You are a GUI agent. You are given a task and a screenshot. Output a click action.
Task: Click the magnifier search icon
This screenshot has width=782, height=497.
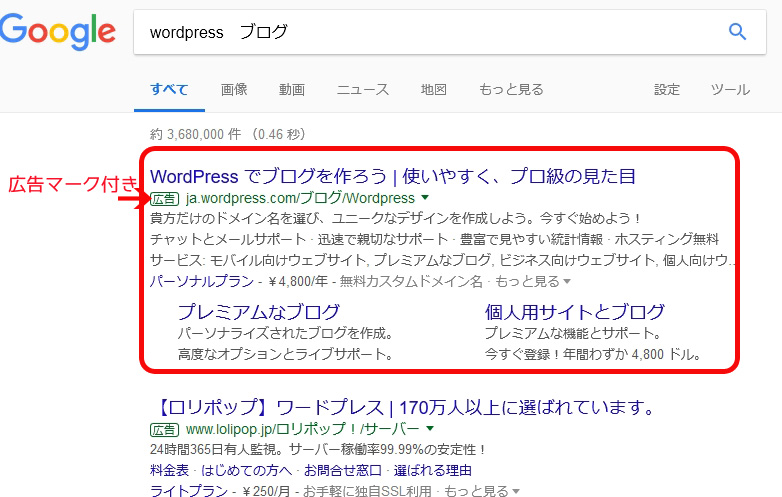click(737, 31)
